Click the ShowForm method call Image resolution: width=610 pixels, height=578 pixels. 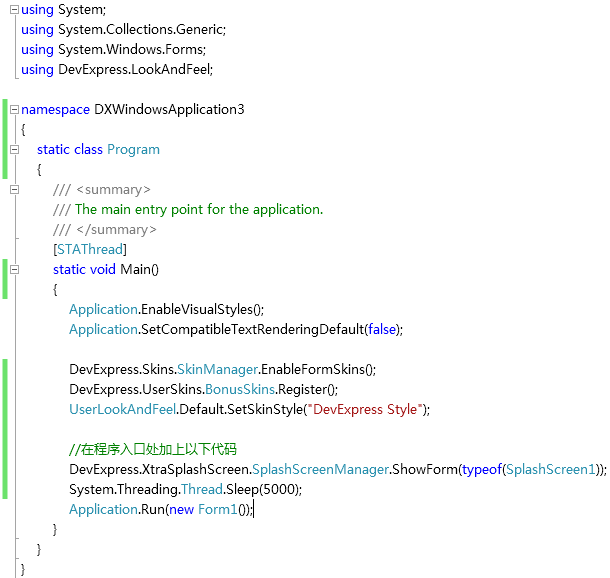425,469
